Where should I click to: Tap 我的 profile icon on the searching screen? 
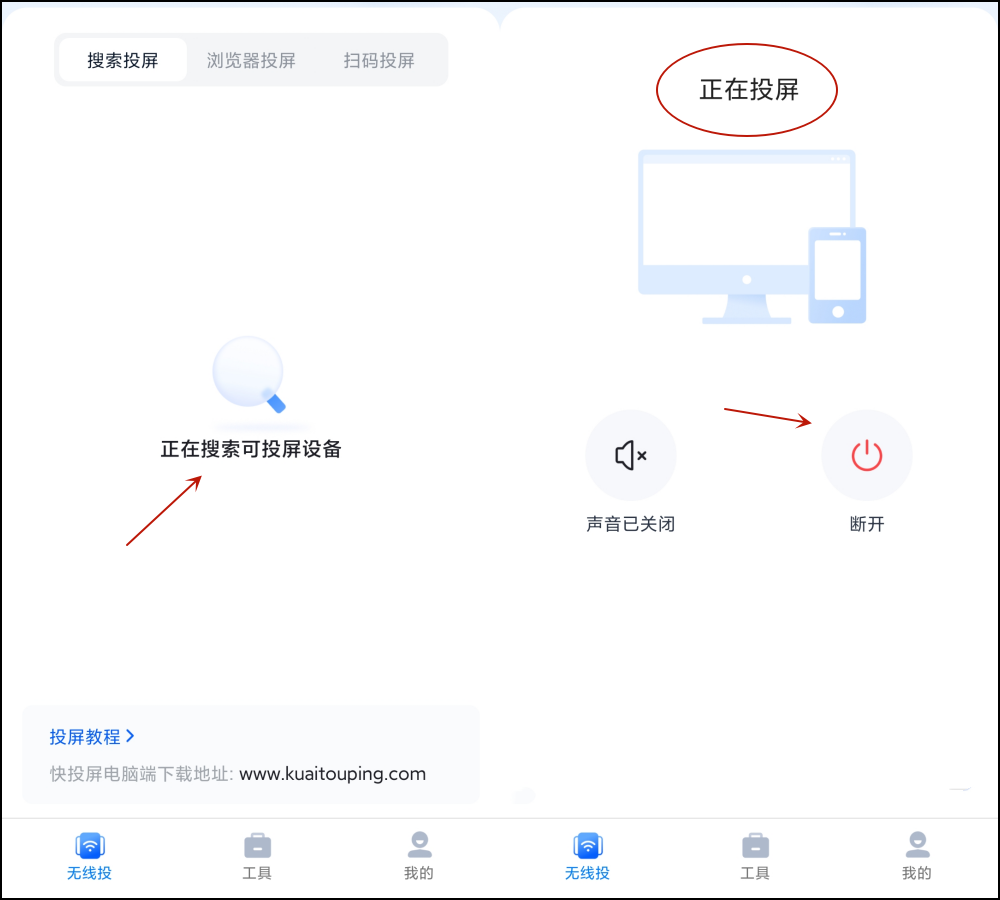(x=419, y=846)
